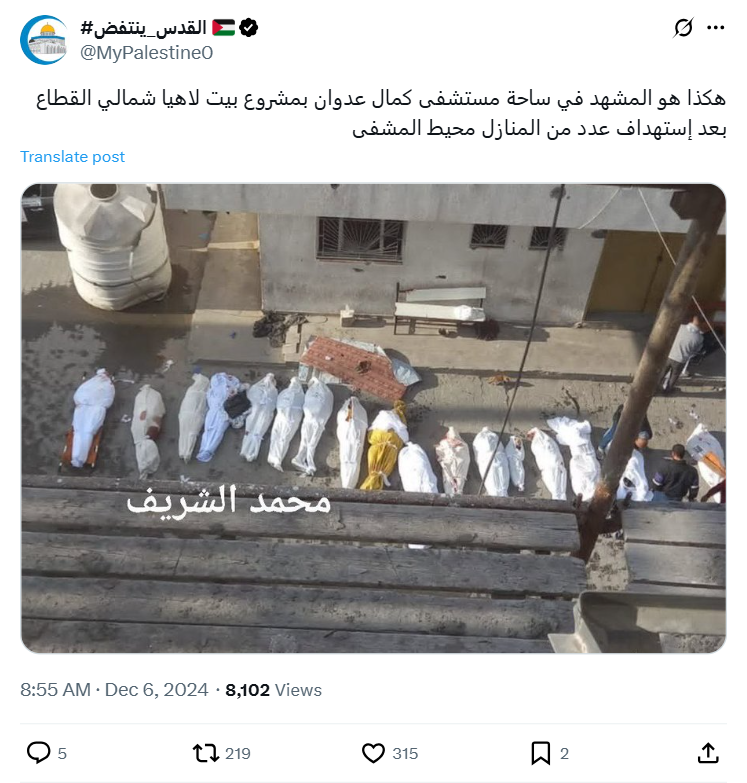Click the Grok slash-circle icon
The image size is (747, 783).
(683, 27)
